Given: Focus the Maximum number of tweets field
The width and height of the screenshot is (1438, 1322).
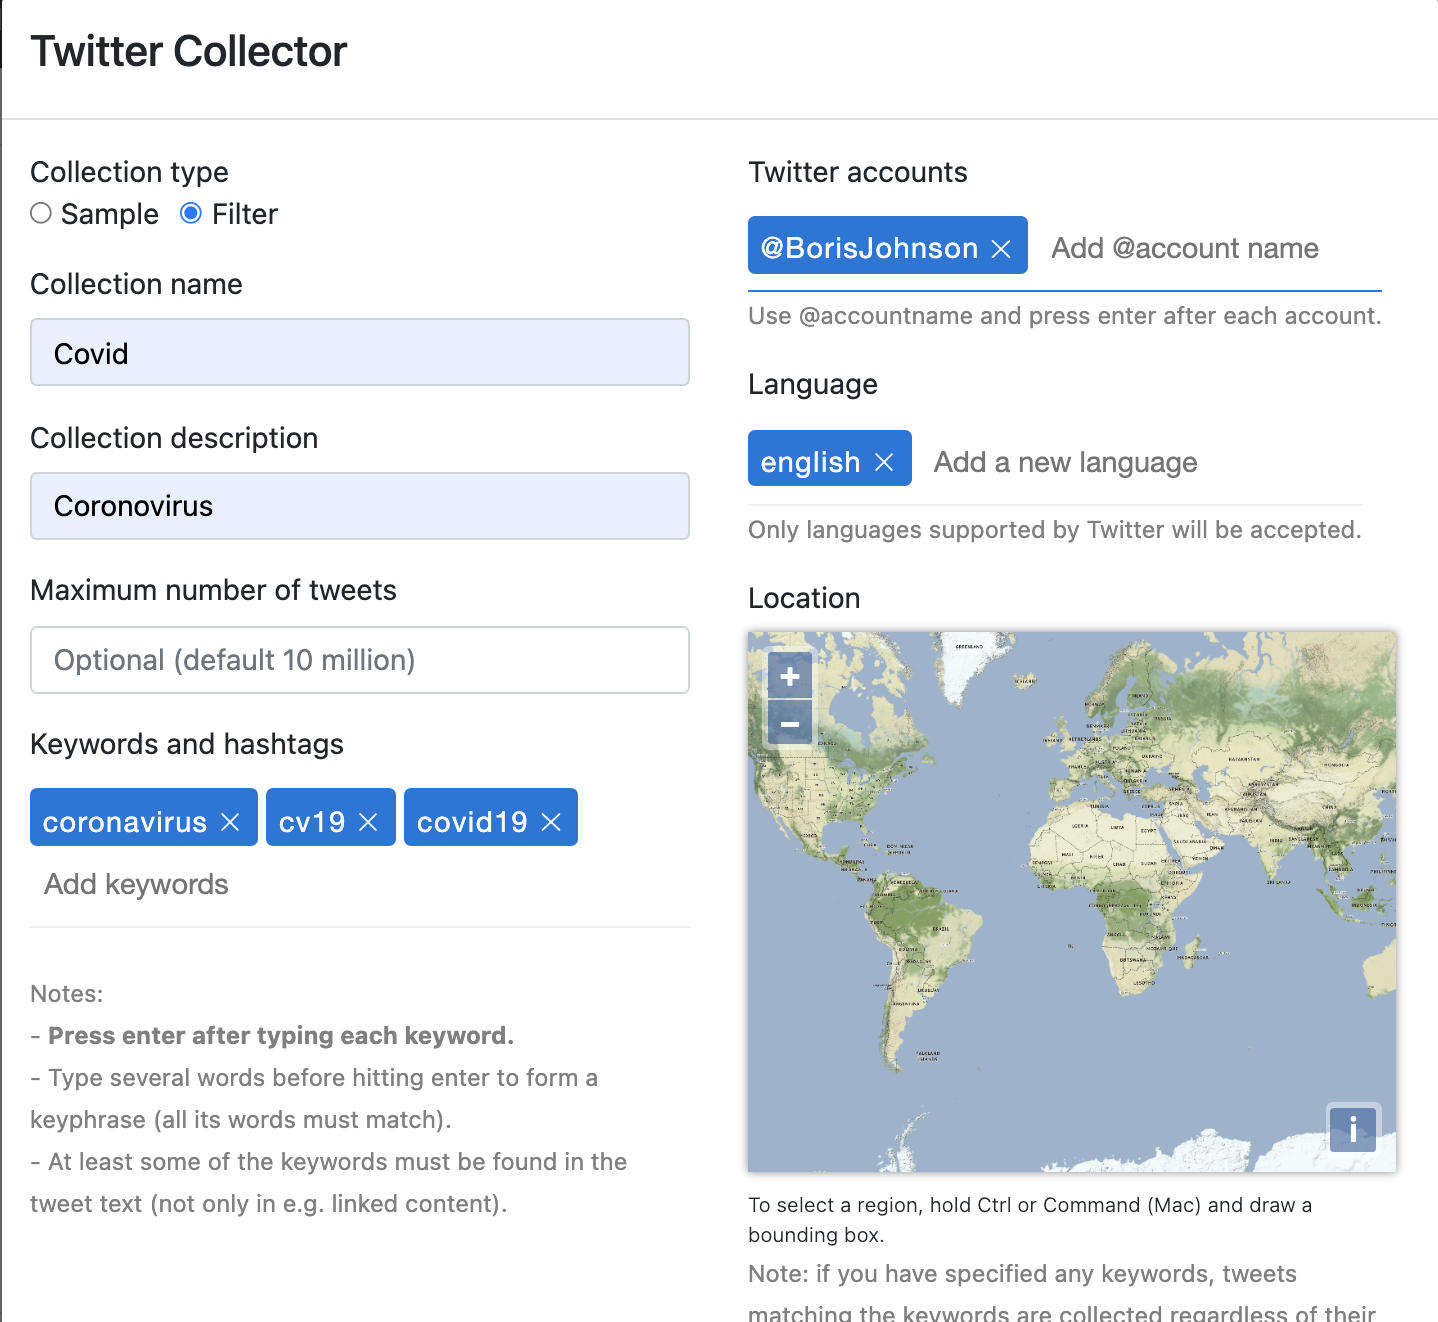Looking at the screenshot, I should point(360,660).
